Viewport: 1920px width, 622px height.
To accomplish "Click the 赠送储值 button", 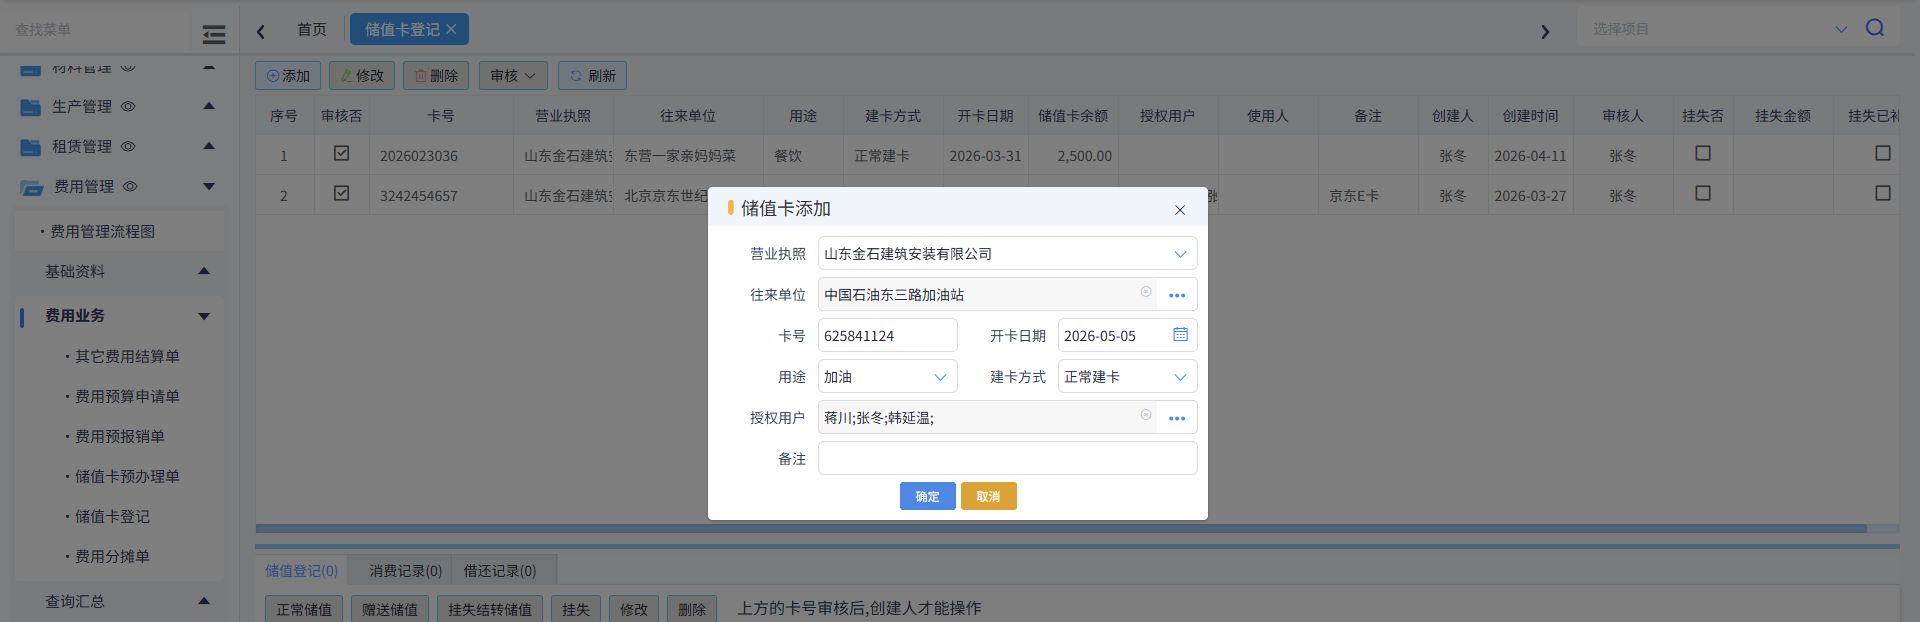I will (x=390, y=609).
